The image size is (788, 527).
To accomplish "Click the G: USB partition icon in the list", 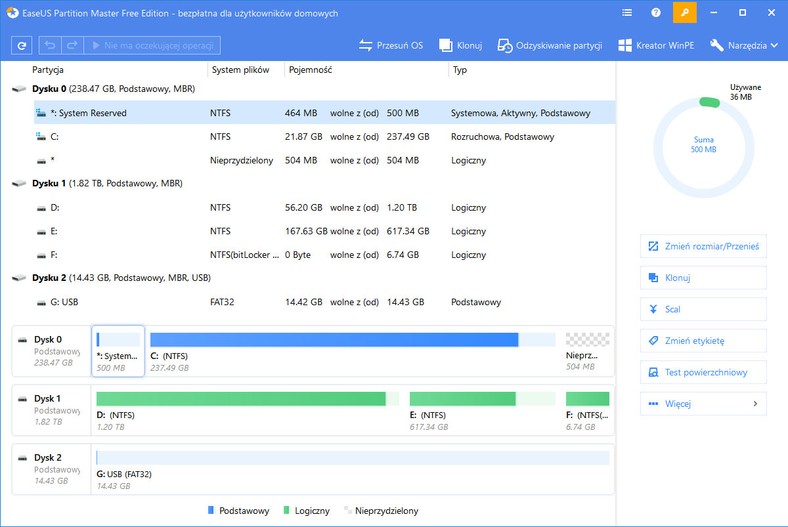I will 41,302.
